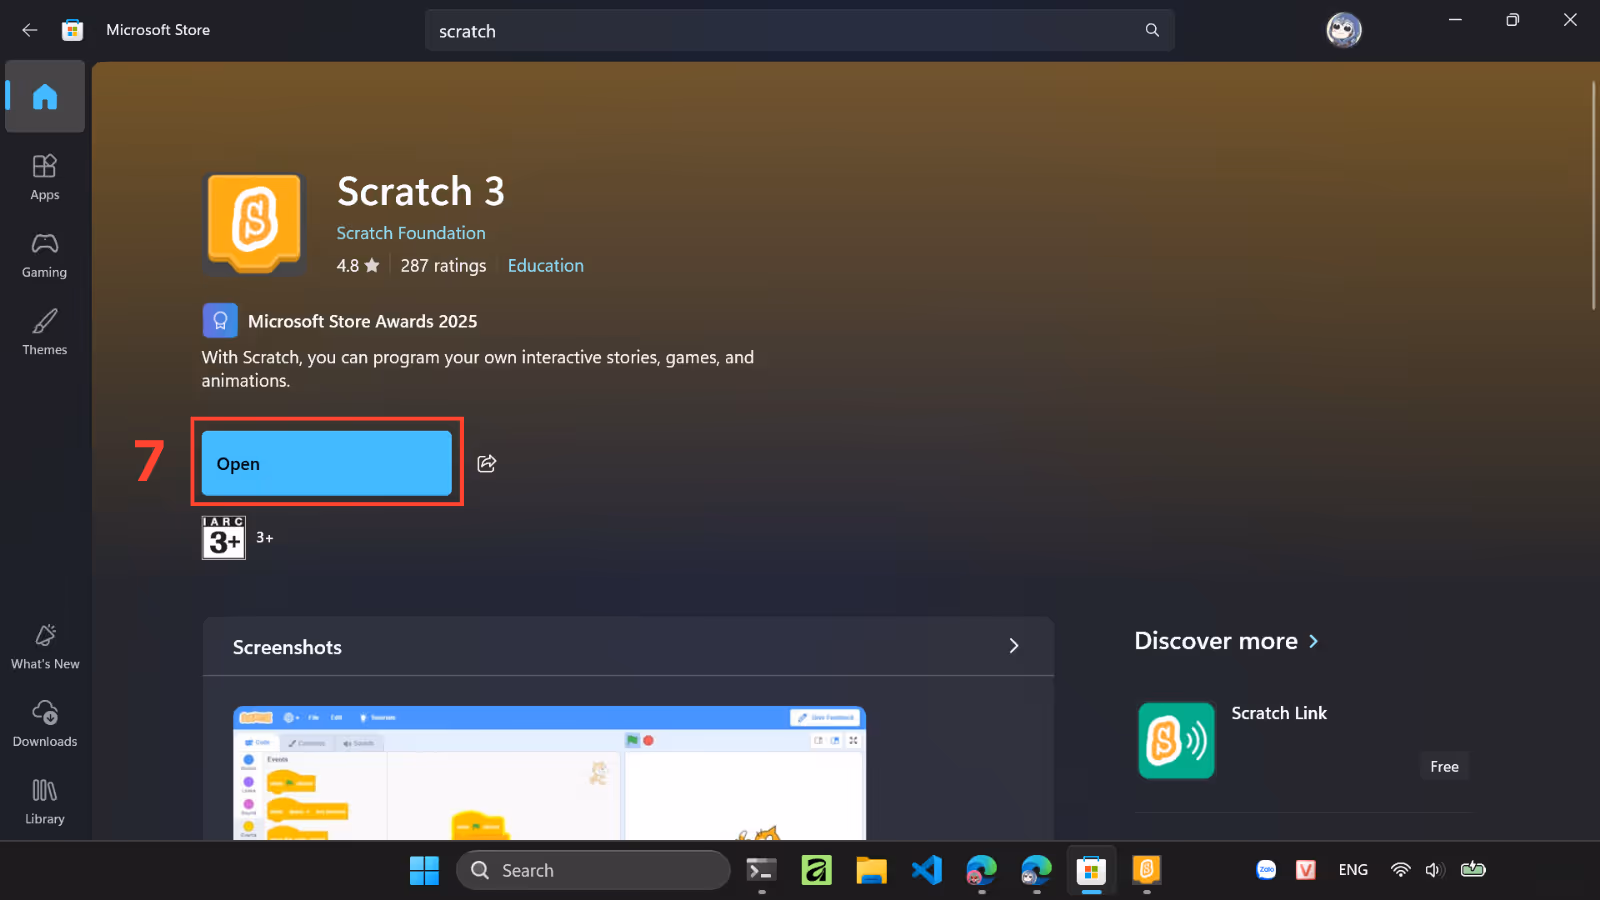Click the Microsoft Store Awards 2025 text
The height and width of the screenshot is (900, 1600).
pyautogui.click(x=363, y=321)
